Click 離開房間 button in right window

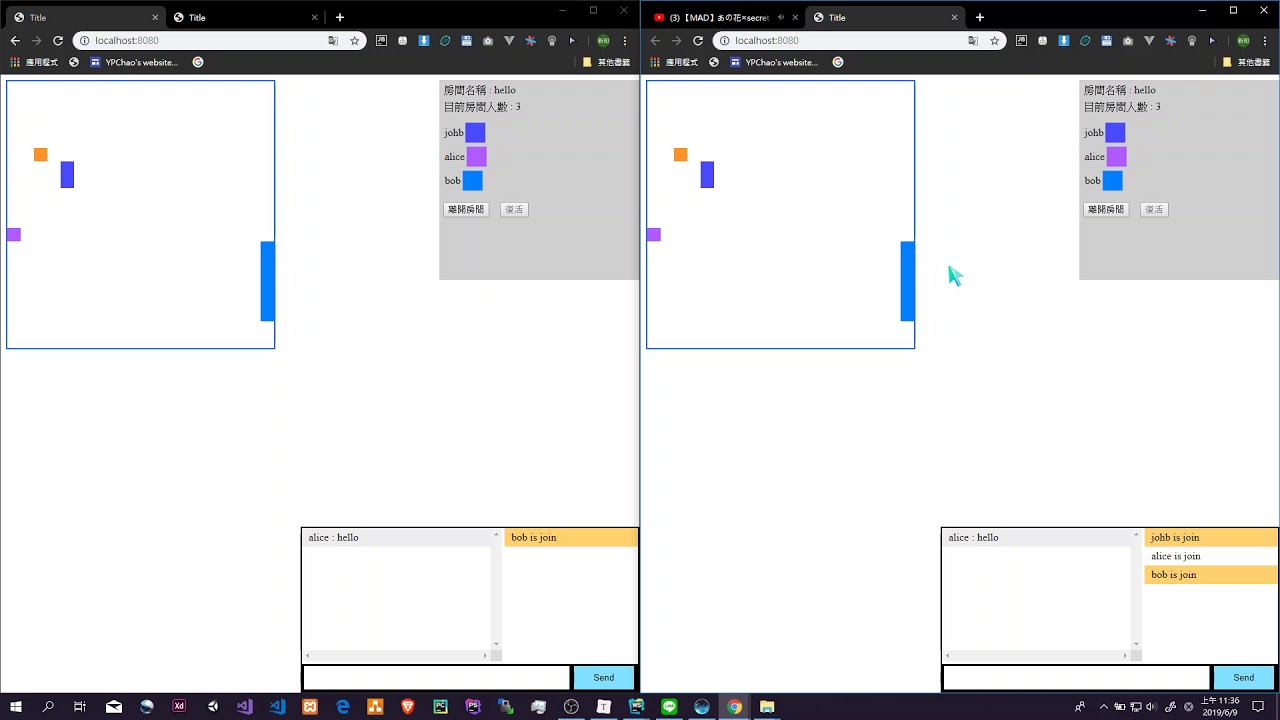[x=1106, y=209]
